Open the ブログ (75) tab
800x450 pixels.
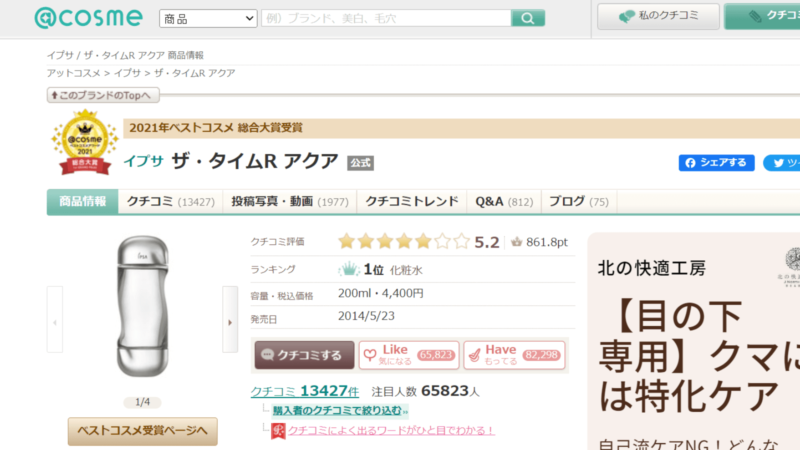579,202
